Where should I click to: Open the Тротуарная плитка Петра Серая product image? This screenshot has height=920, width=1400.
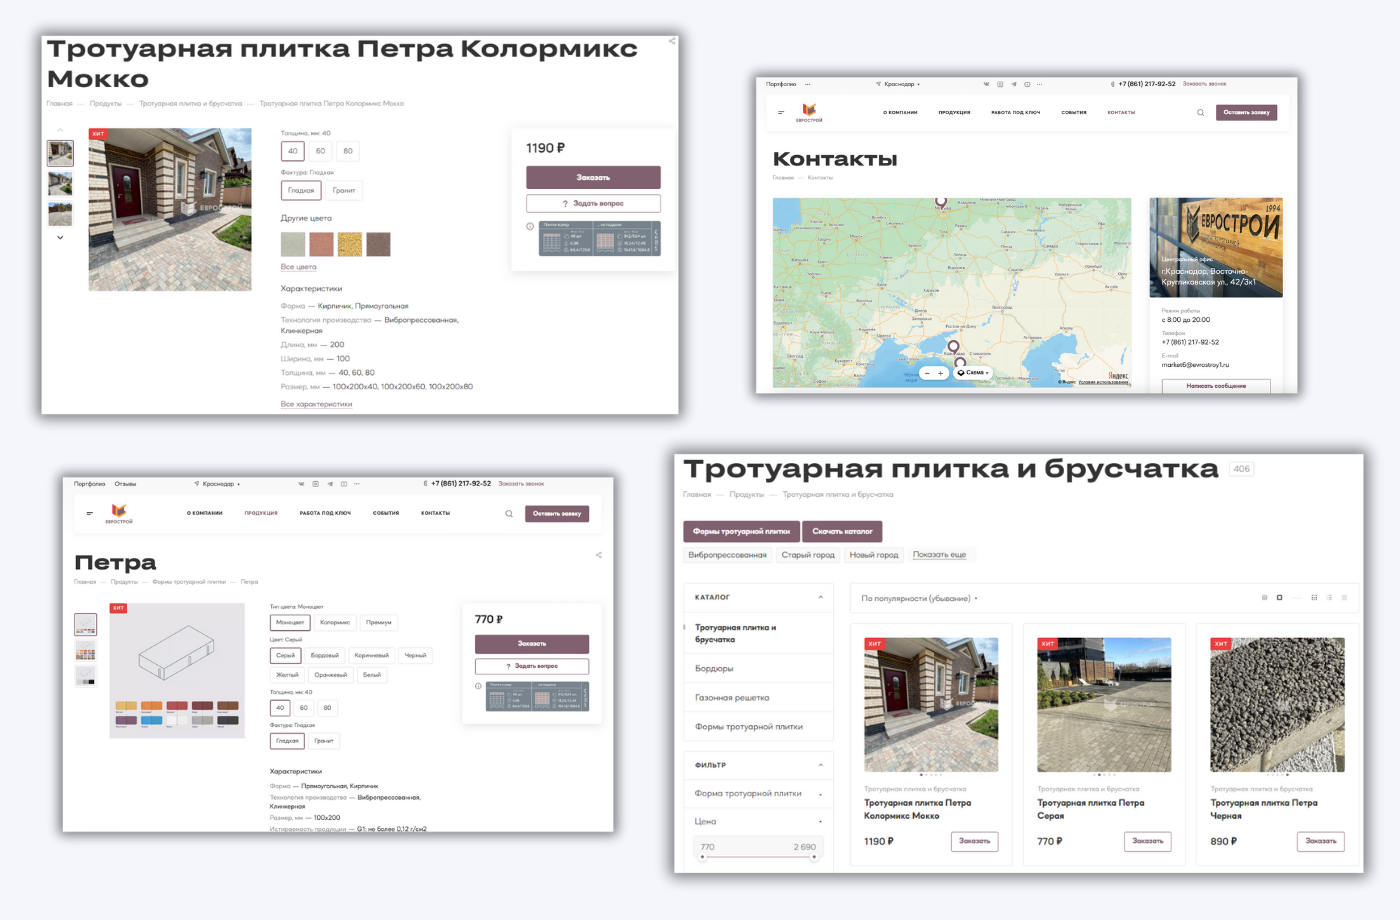point(1103,705)
